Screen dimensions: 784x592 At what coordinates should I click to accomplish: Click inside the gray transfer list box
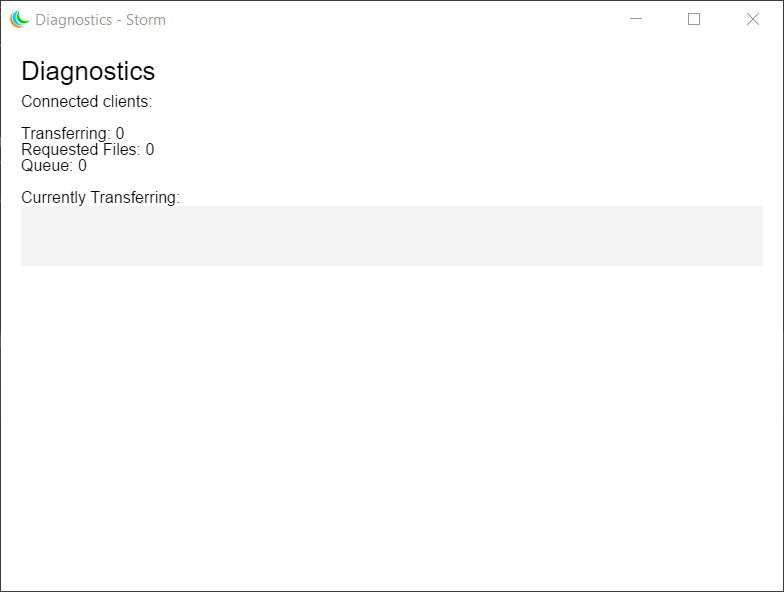tap(392, 236)
